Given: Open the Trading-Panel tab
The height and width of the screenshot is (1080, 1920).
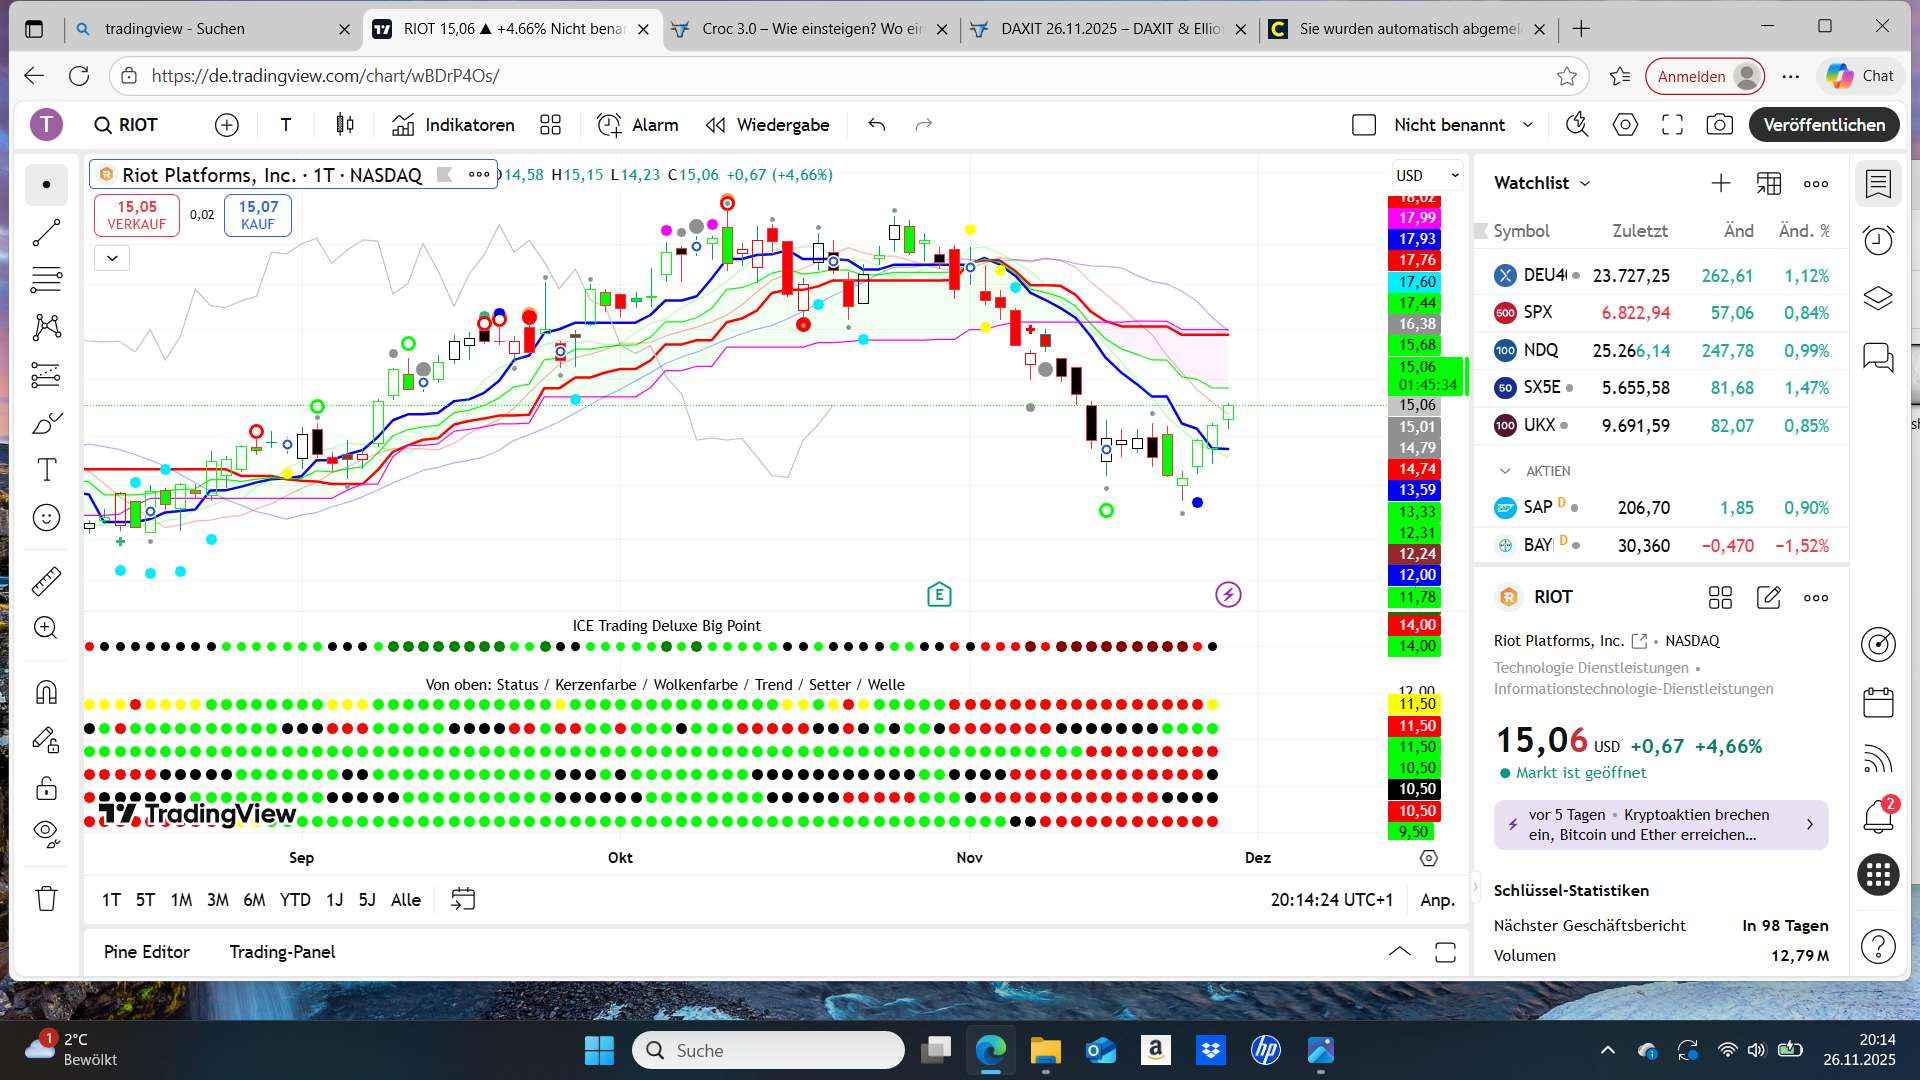Looking at the screenshot, I should coord(282,952).
